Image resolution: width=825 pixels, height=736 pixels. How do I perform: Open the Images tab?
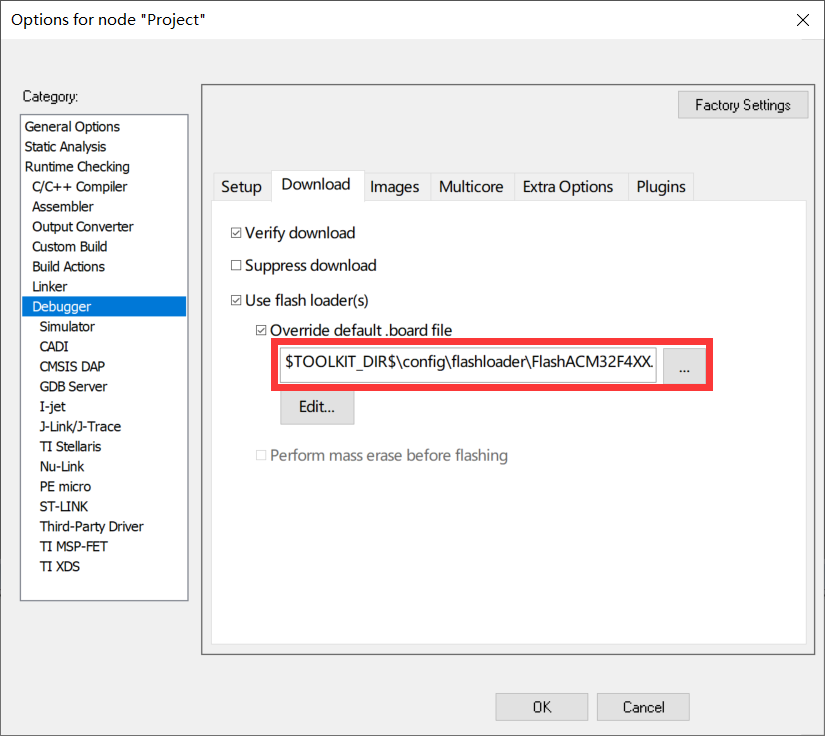[394, 187]
